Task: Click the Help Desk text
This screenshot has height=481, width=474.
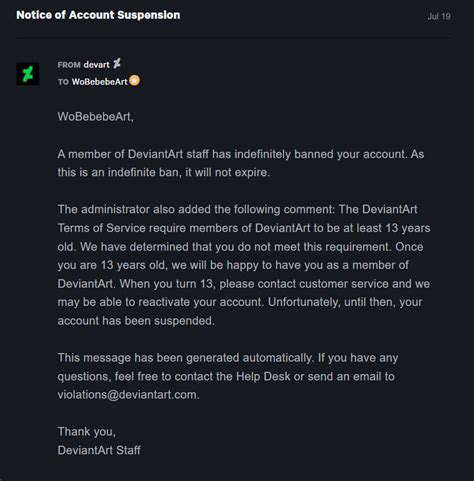Action: pos(263,376)
